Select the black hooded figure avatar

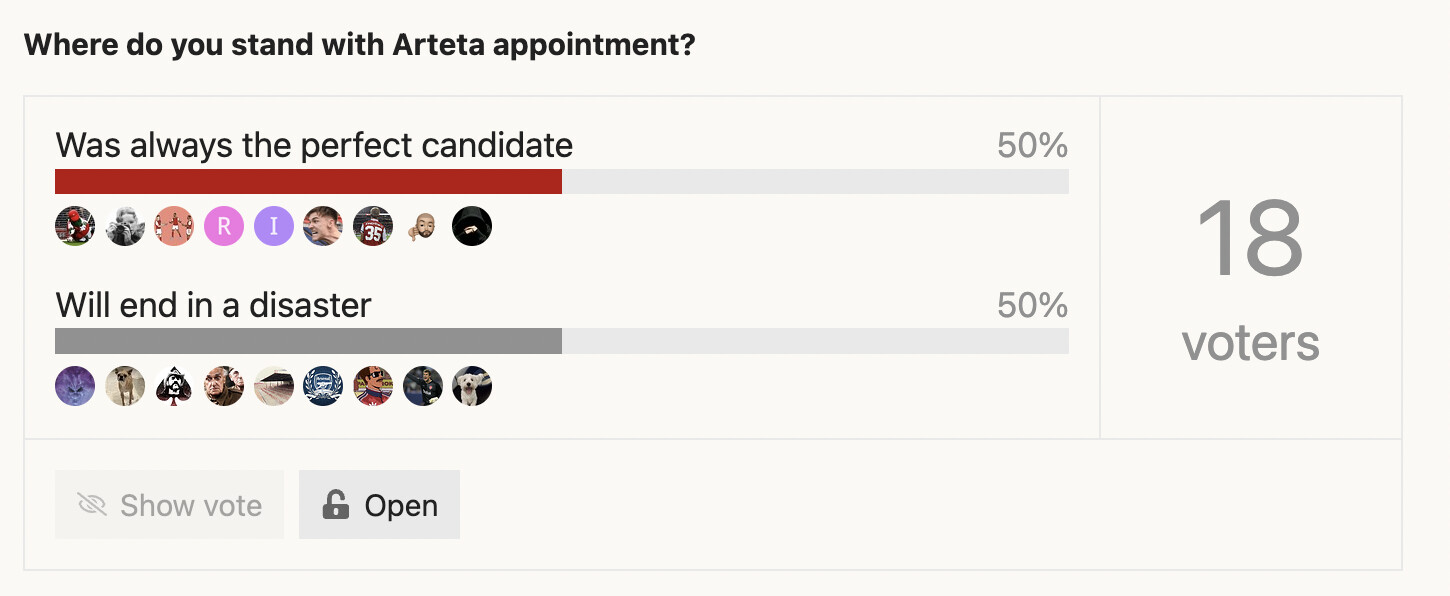click(472, 227)
